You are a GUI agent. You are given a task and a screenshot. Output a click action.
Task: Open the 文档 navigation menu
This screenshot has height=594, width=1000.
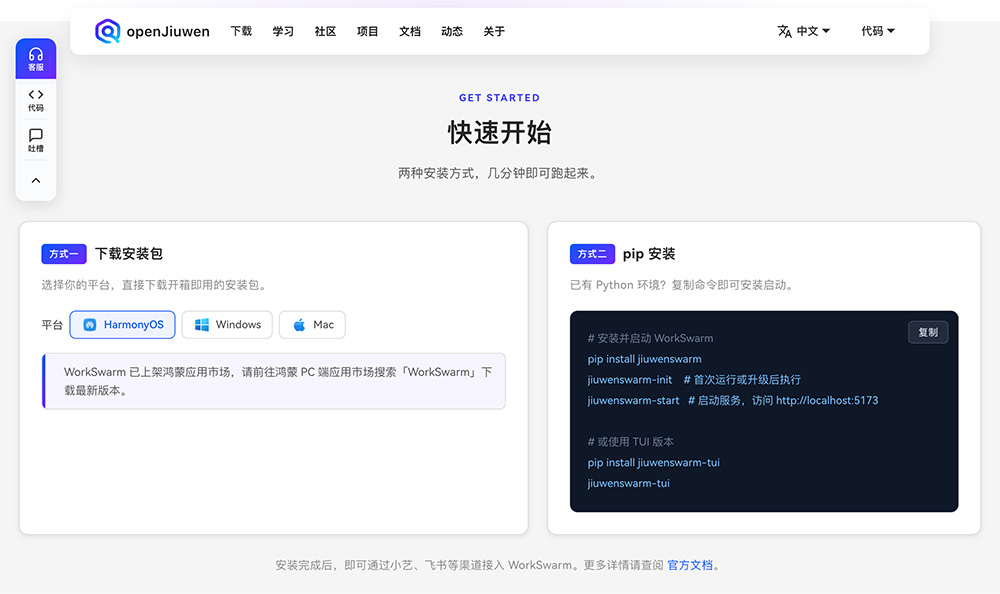409,31
